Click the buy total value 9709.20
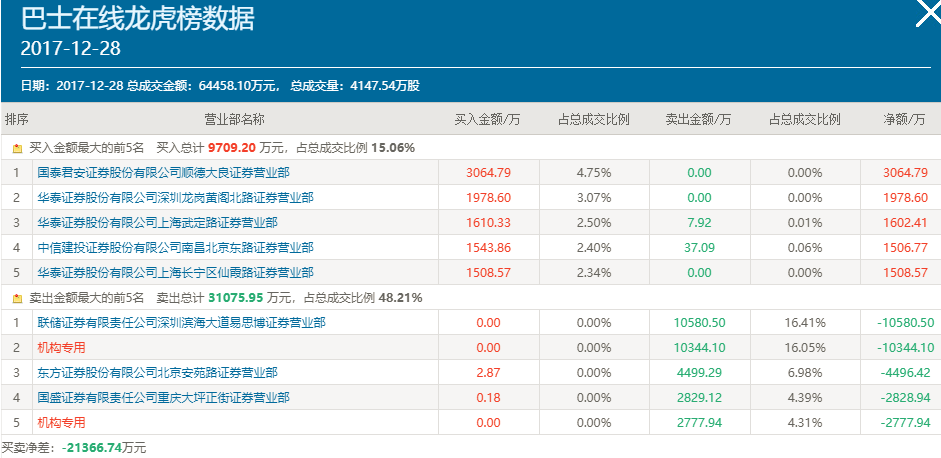The width and height of the screenshot is (941, 458). pos(232,148)
